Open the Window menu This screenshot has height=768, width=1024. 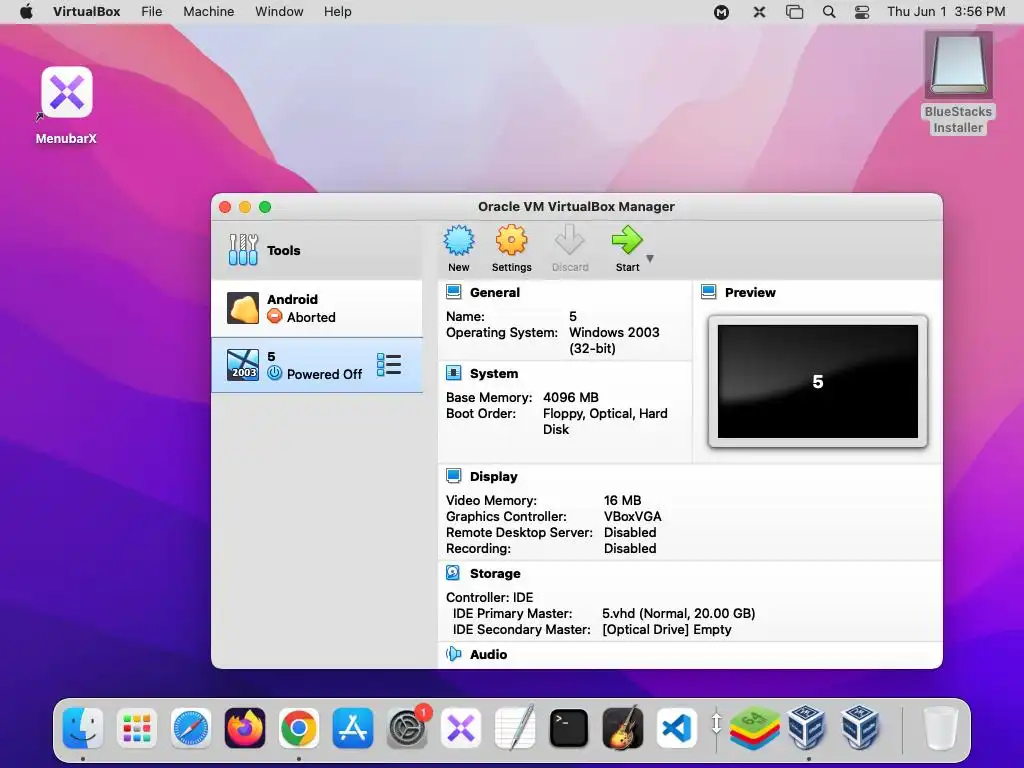pos(279,12)
